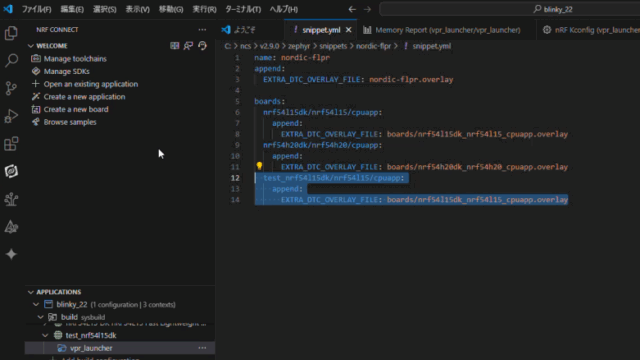The image size is (640, 360).
Task: Click the VS Code logo menu icon
Action: pos(8,9)
